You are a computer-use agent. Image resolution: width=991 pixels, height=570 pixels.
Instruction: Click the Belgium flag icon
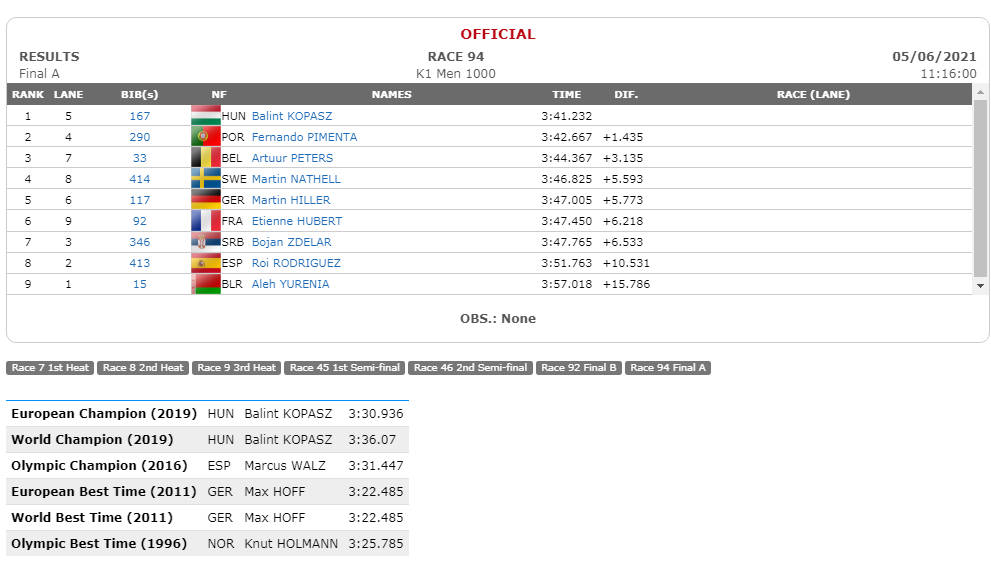205,157
